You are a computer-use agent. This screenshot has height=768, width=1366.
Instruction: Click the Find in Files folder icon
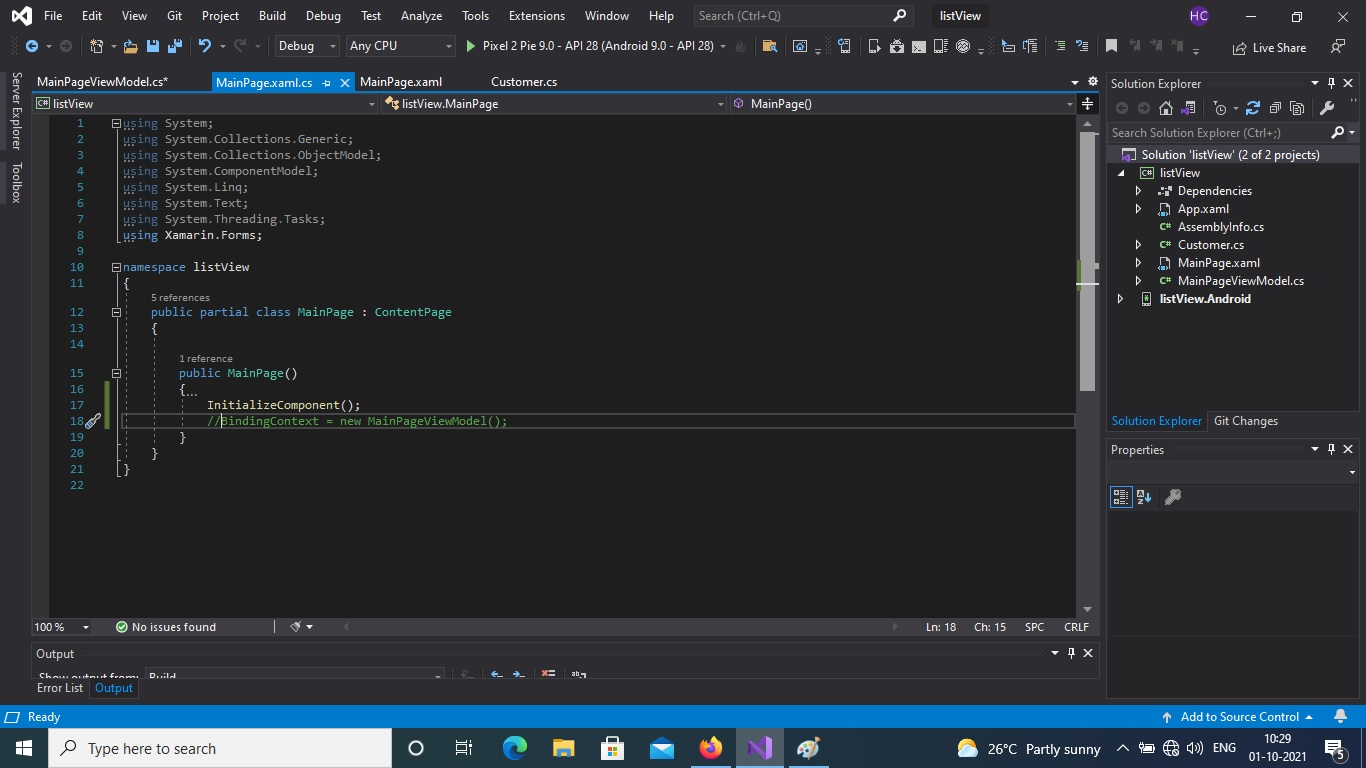point(768,46)
